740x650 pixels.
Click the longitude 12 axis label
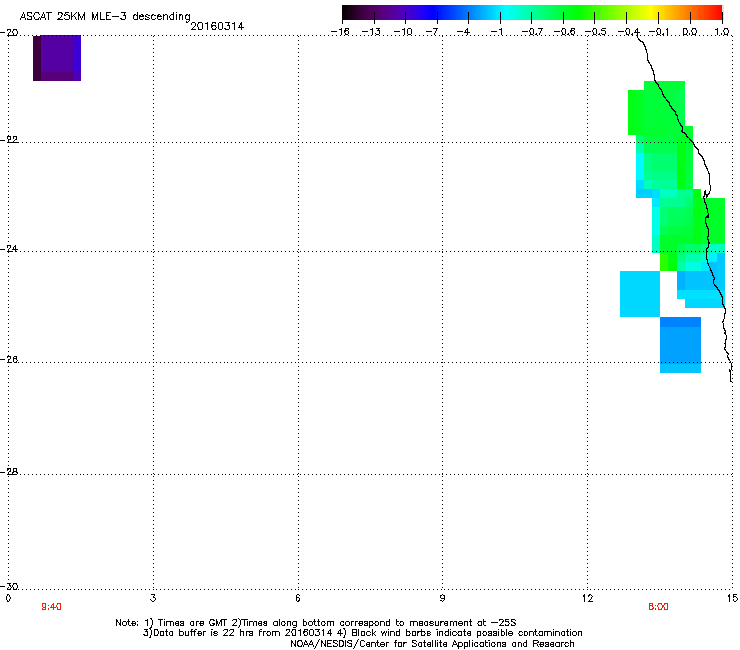(x=588, y=599)
